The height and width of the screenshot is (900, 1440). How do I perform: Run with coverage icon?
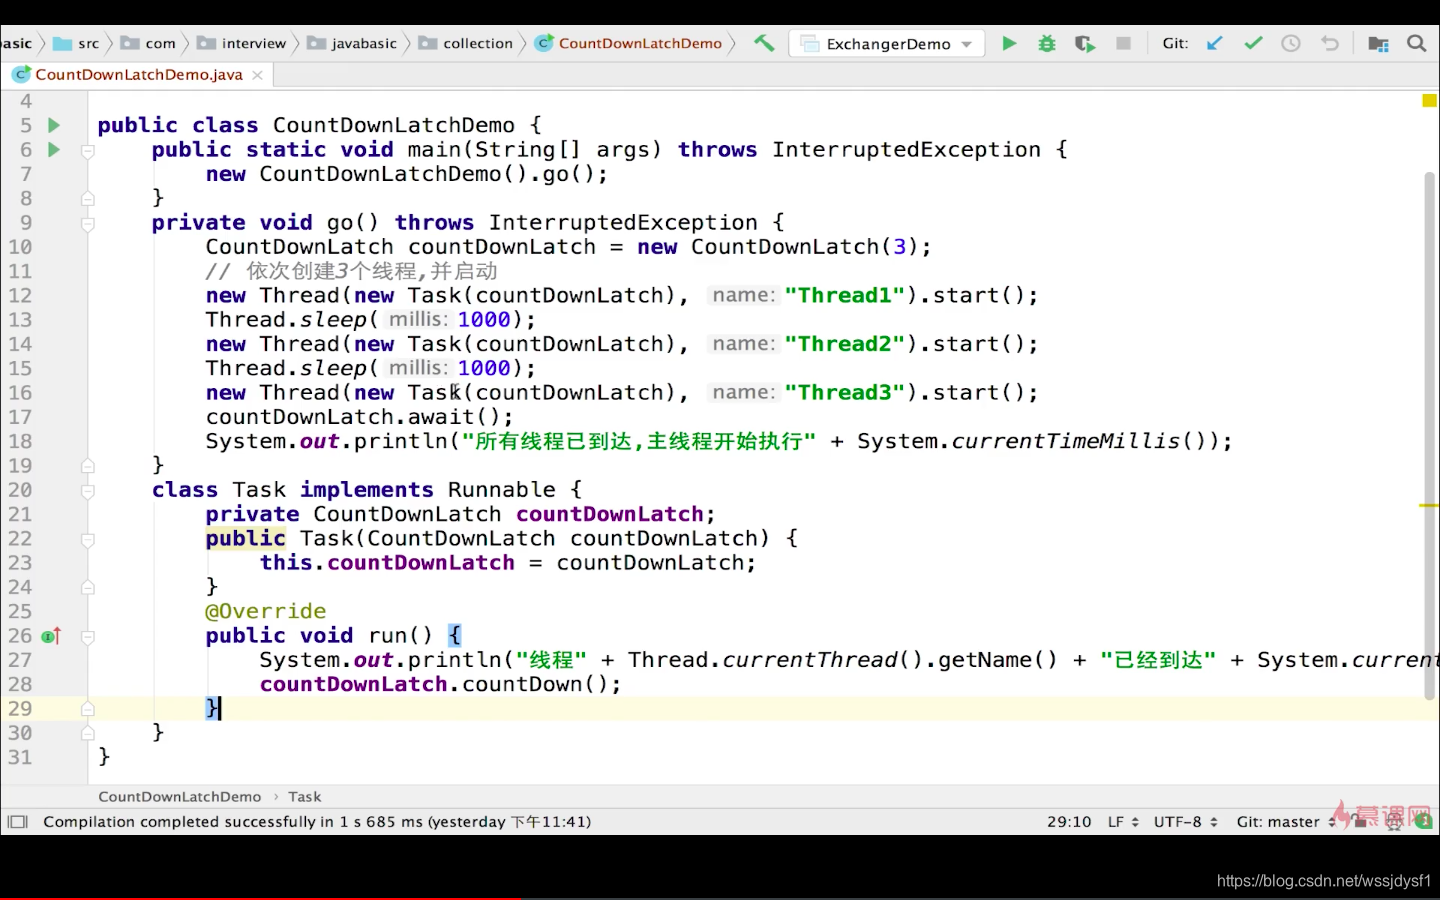point(1085,43)
